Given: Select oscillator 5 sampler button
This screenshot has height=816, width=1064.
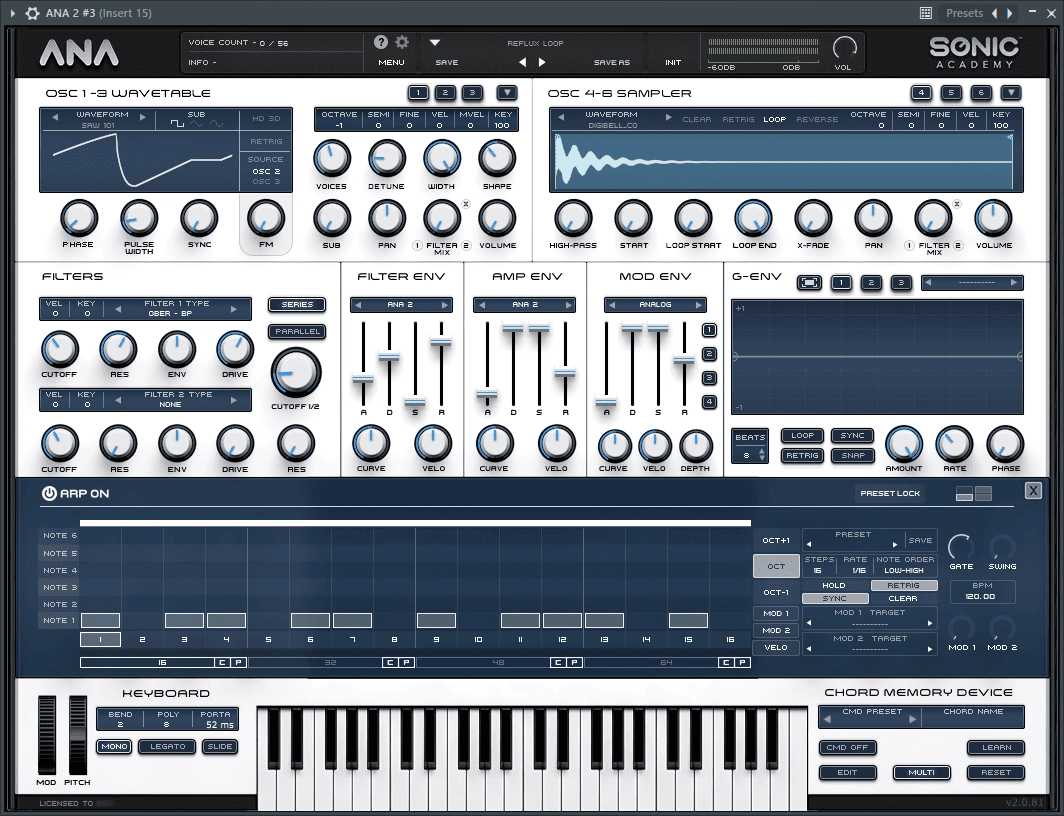Looking at the screenshot, I should coord(951,92).
